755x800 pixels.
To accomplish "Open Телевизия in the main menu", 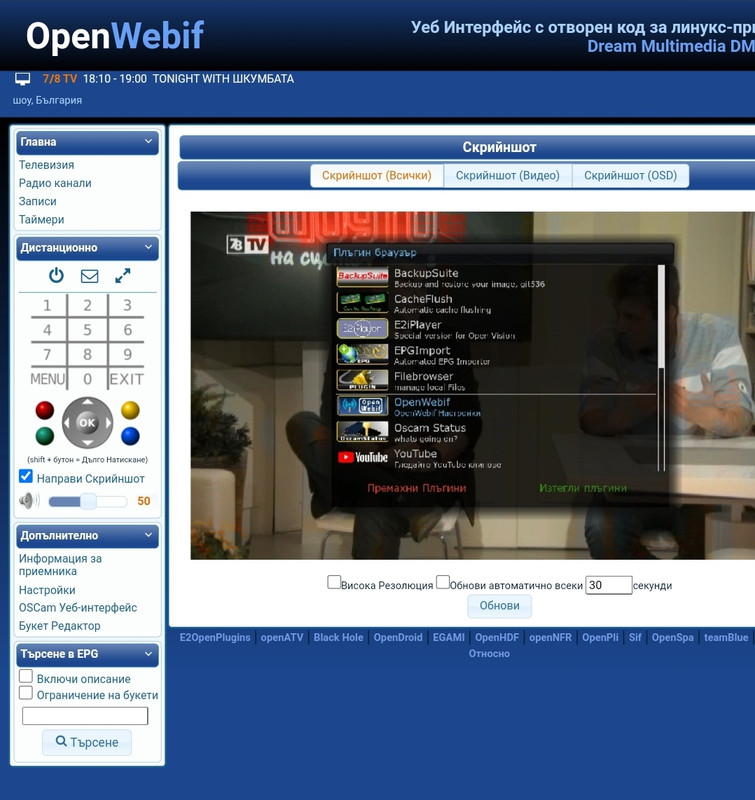I will 46,165.
